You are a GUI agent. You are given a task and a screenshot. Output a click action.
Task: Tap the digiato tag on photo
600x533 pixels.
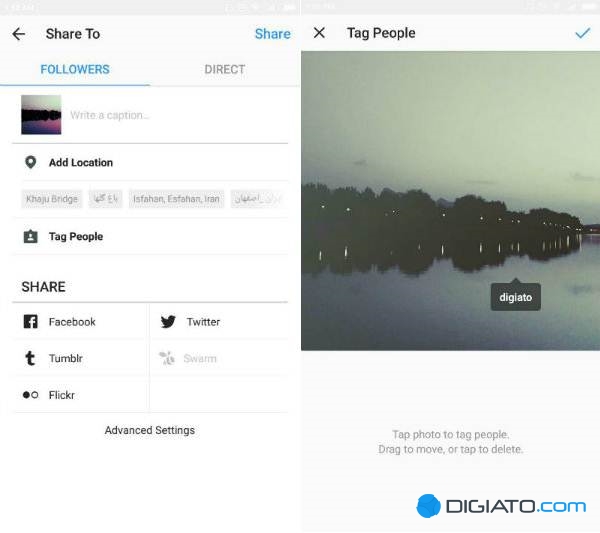tap(515, 297)
